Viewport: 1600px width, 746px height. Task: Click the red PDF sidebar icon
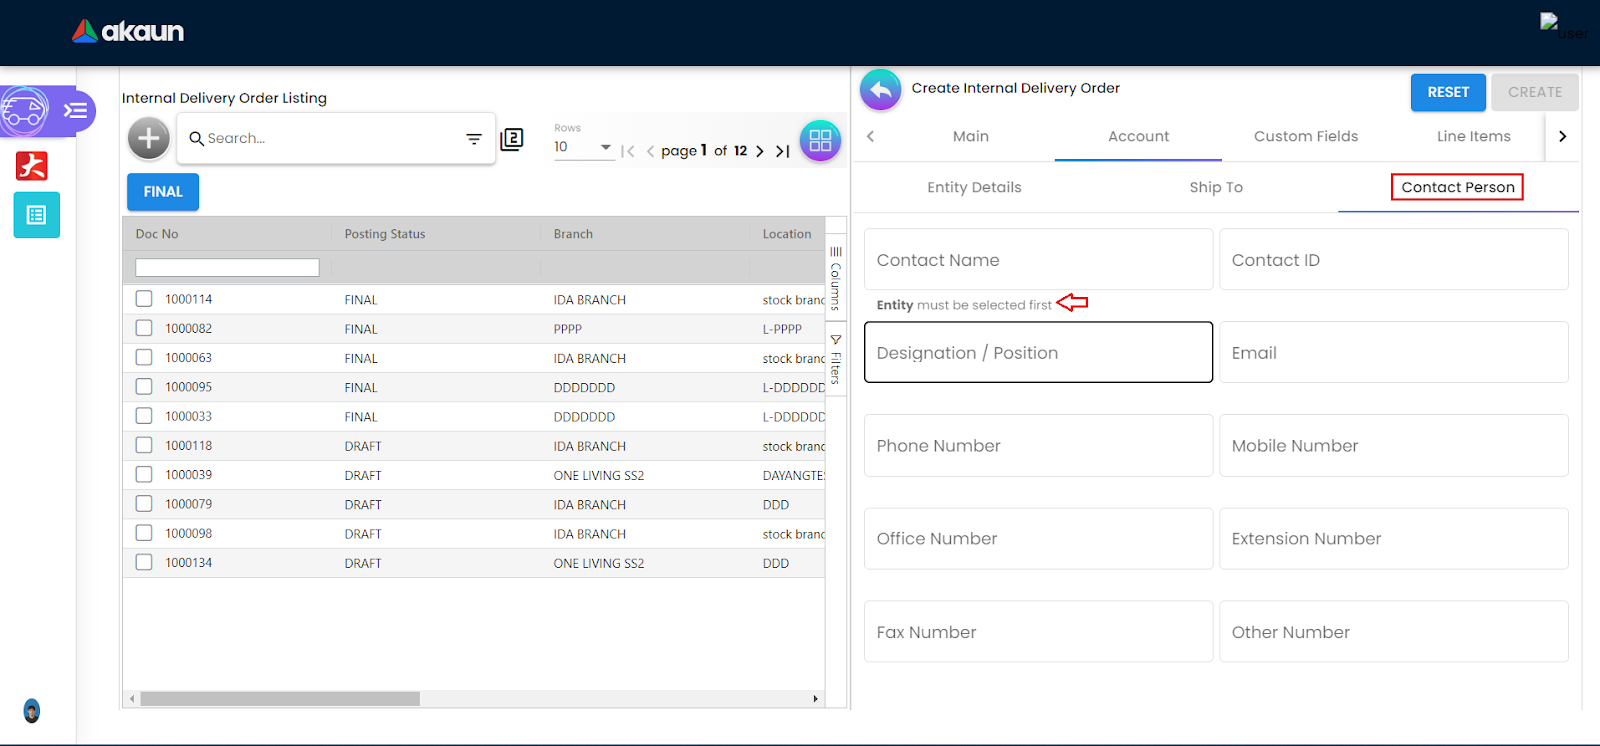(32, 165)
